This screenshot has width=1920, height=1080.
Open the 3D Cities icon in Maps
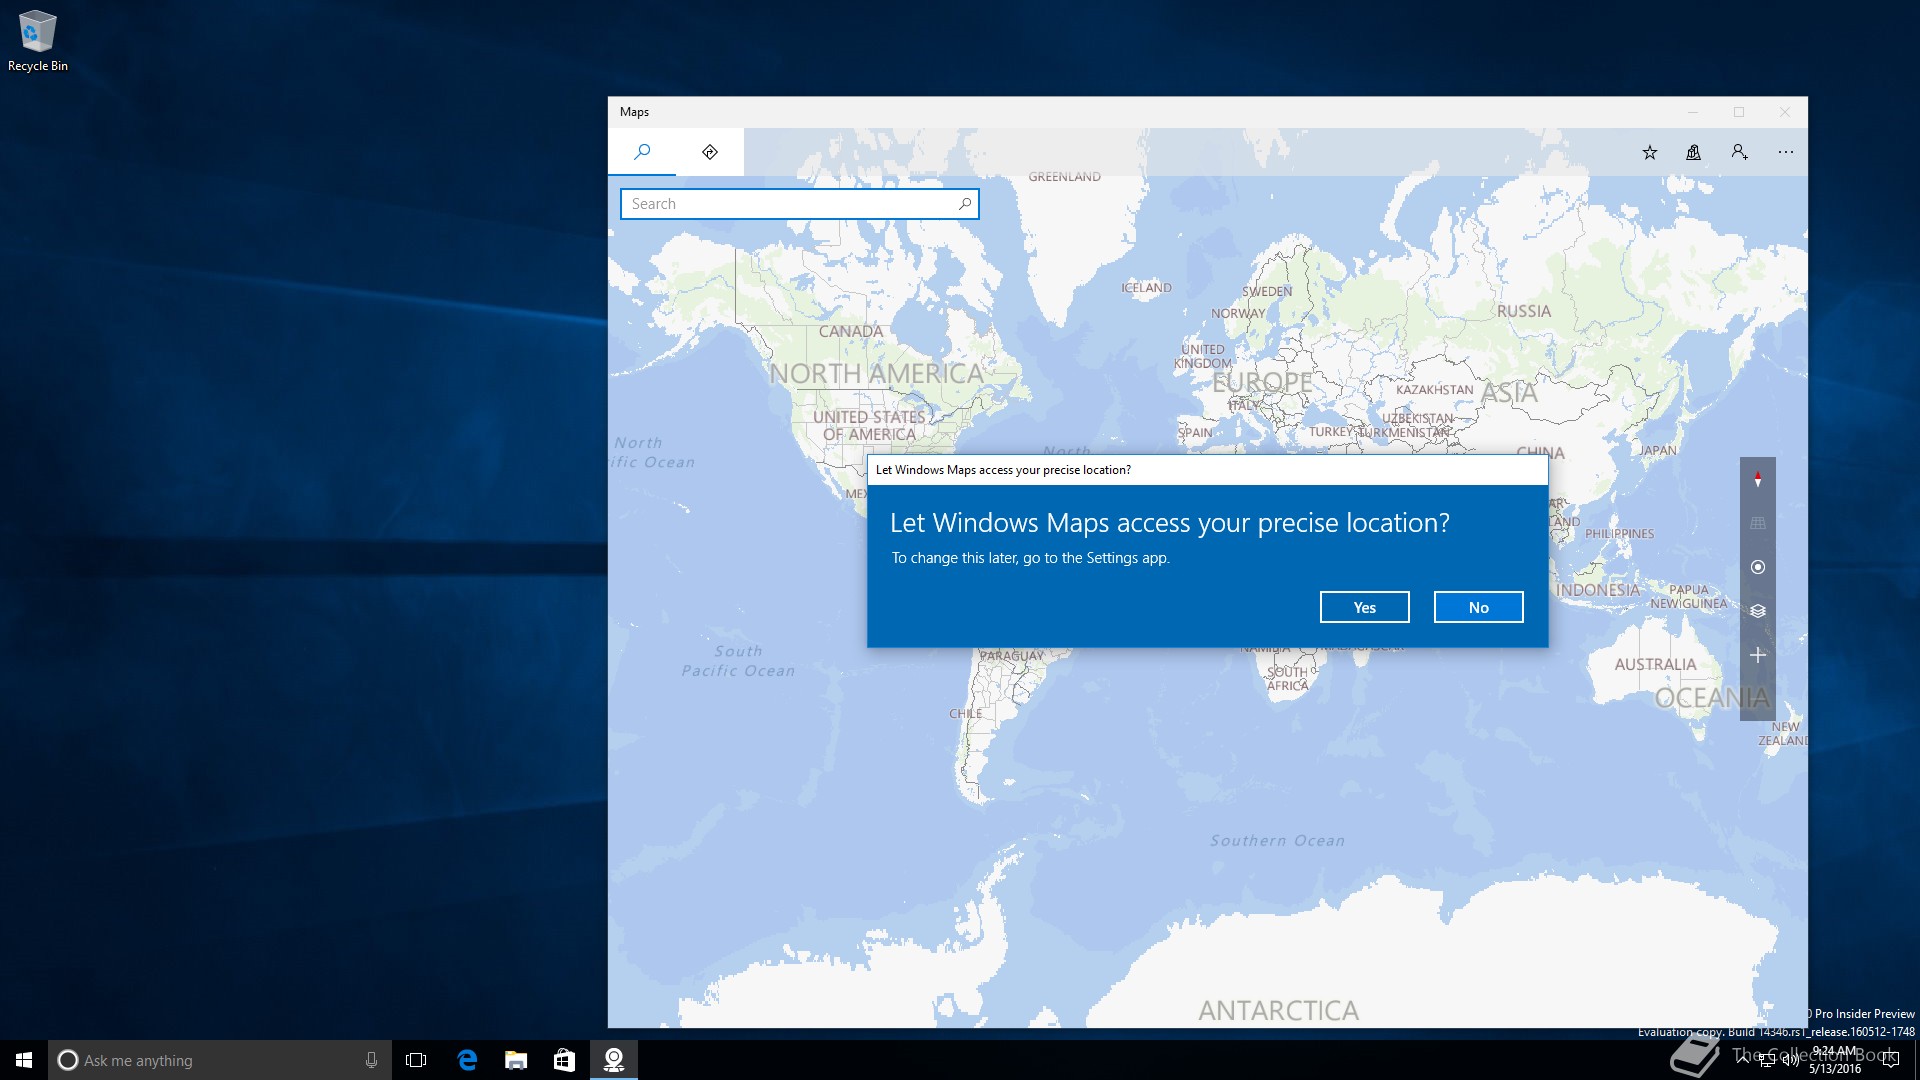pos(1694,152)
